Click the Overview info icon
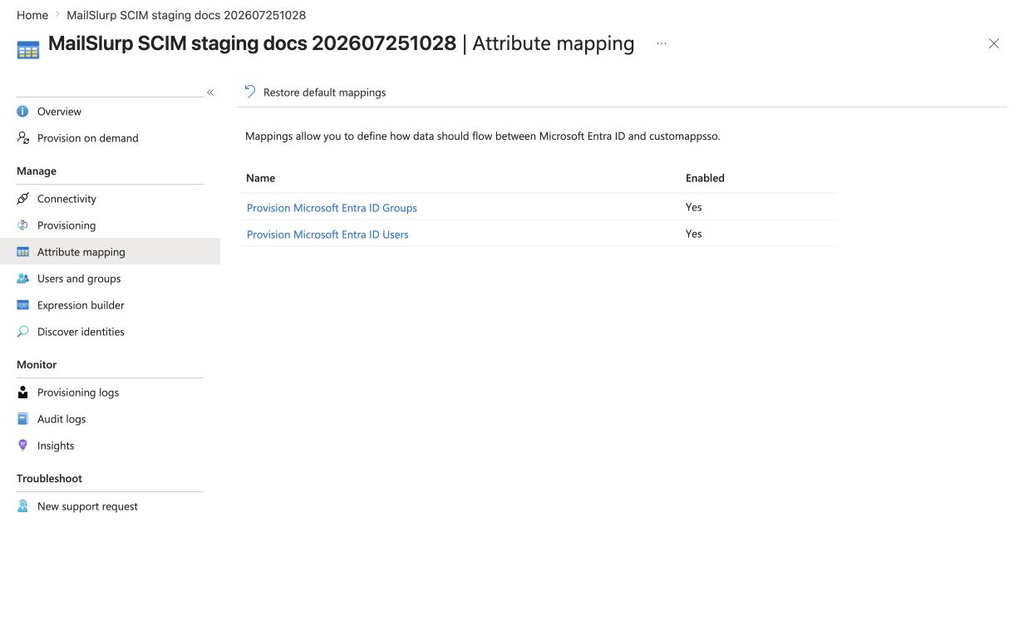Image resolution: width=1024 pixels, height=637 pixels. [x=23, y=111]
